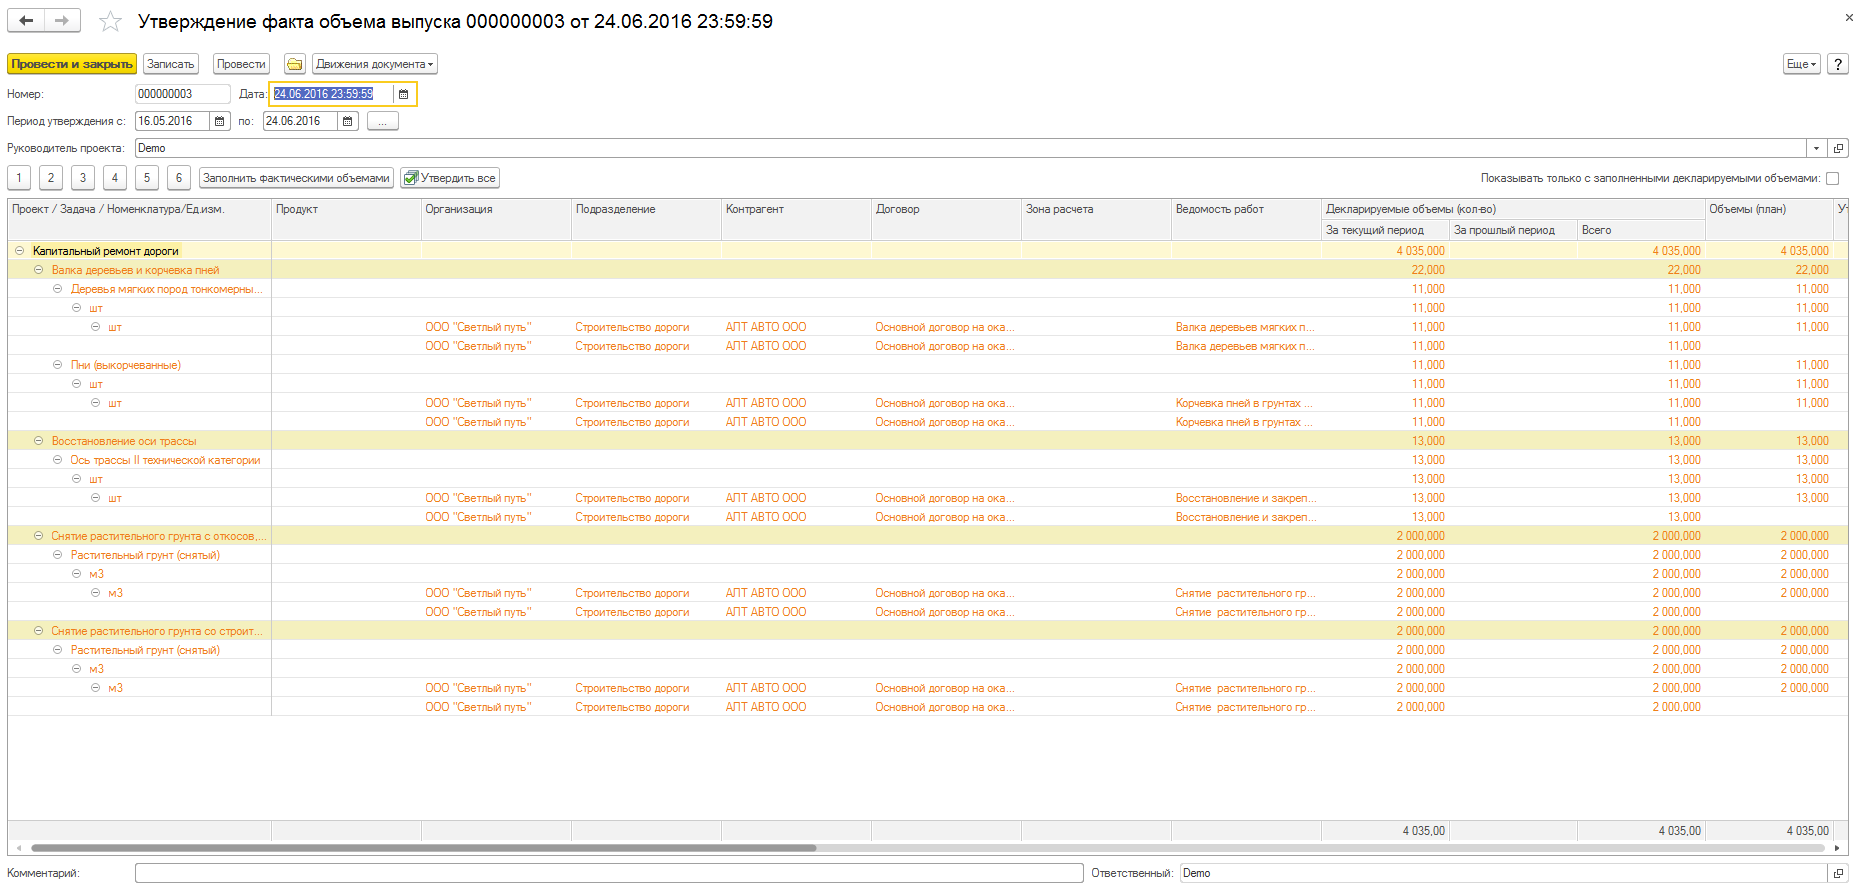Viewport: 1857px width, 891px height.
Task: Collapse Снятие растительного грунта со строит group
Action: tap(38, 631)
